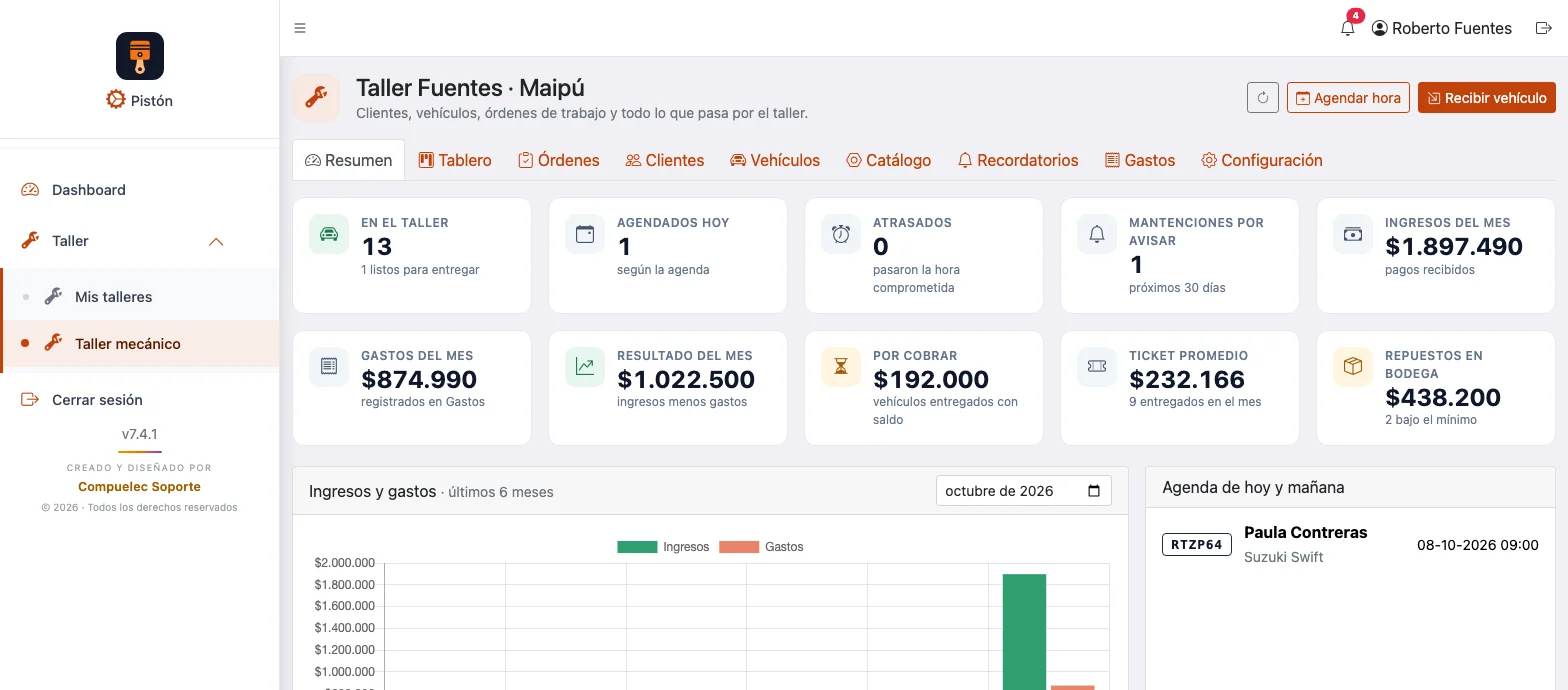
Task: Click the calendar icon in Agendados hoy card
Action: (585, 234)
